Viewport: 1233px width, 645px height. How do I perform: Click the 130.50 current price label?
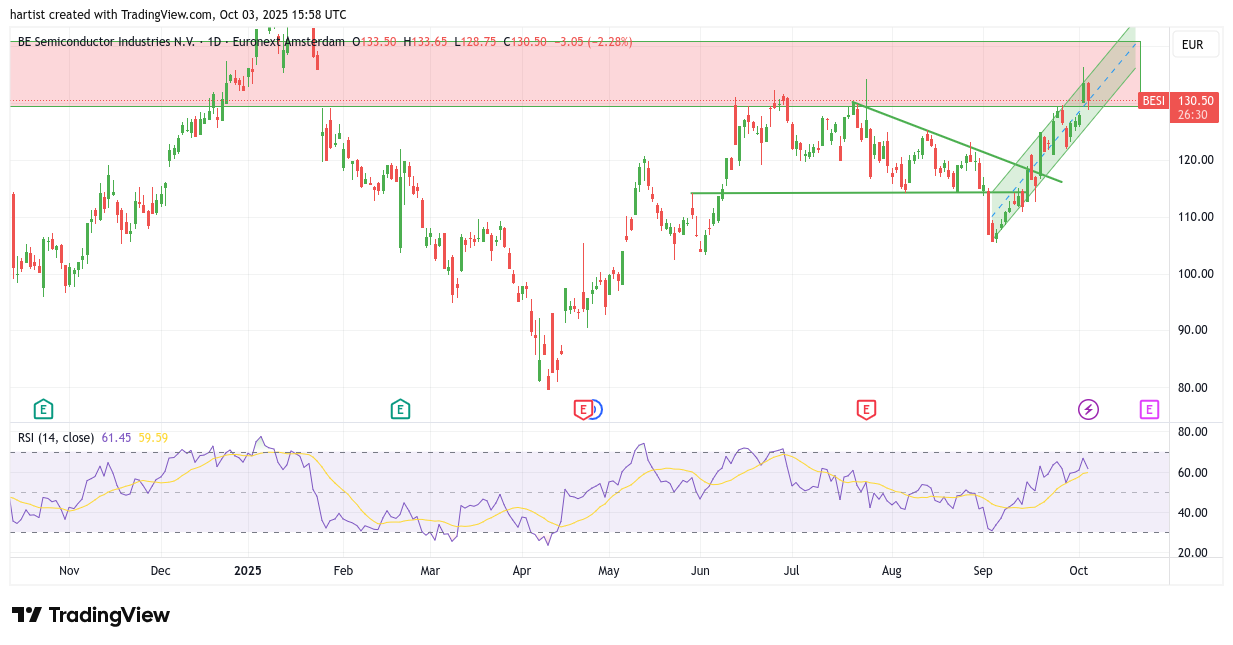1196,101
